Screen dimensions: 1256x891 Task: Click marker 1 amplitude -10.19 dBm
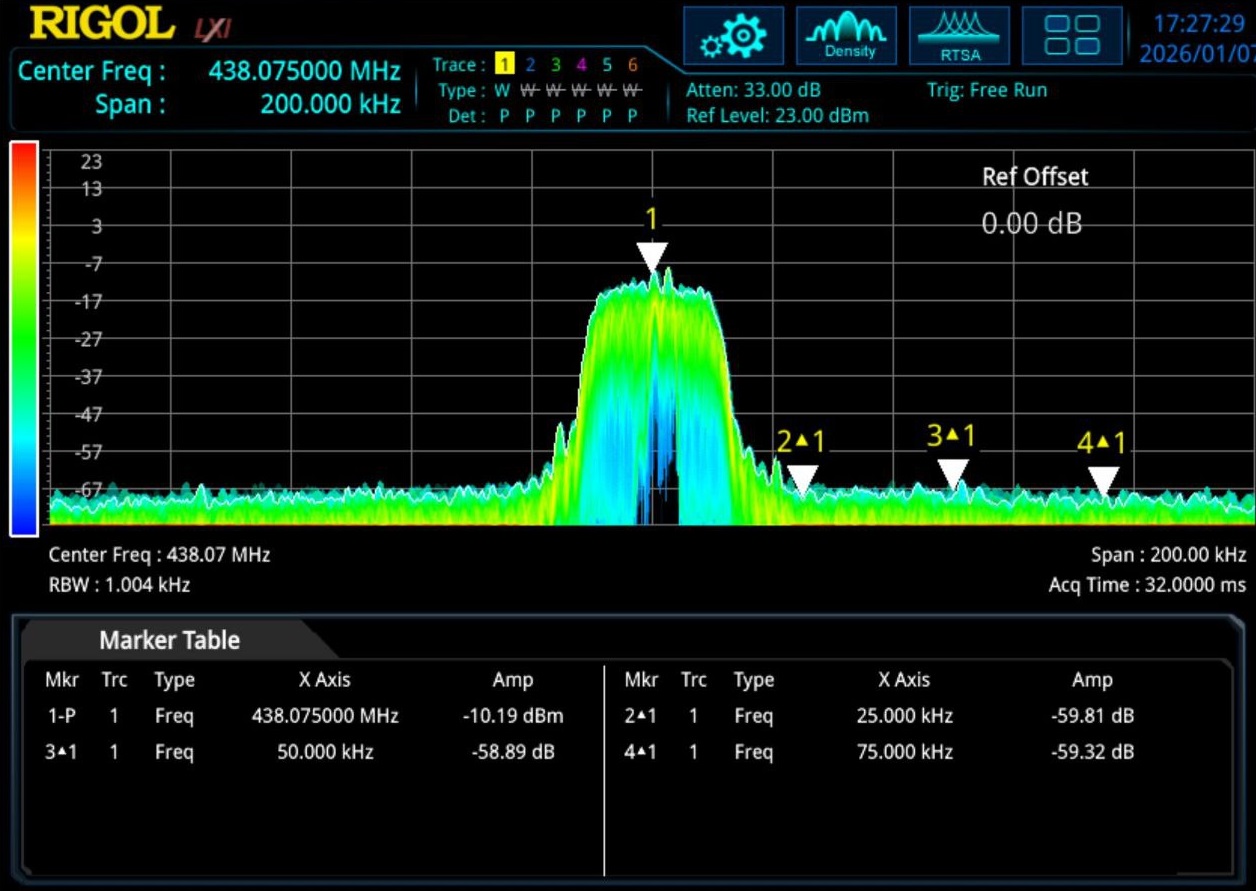[x=513, y=716]
